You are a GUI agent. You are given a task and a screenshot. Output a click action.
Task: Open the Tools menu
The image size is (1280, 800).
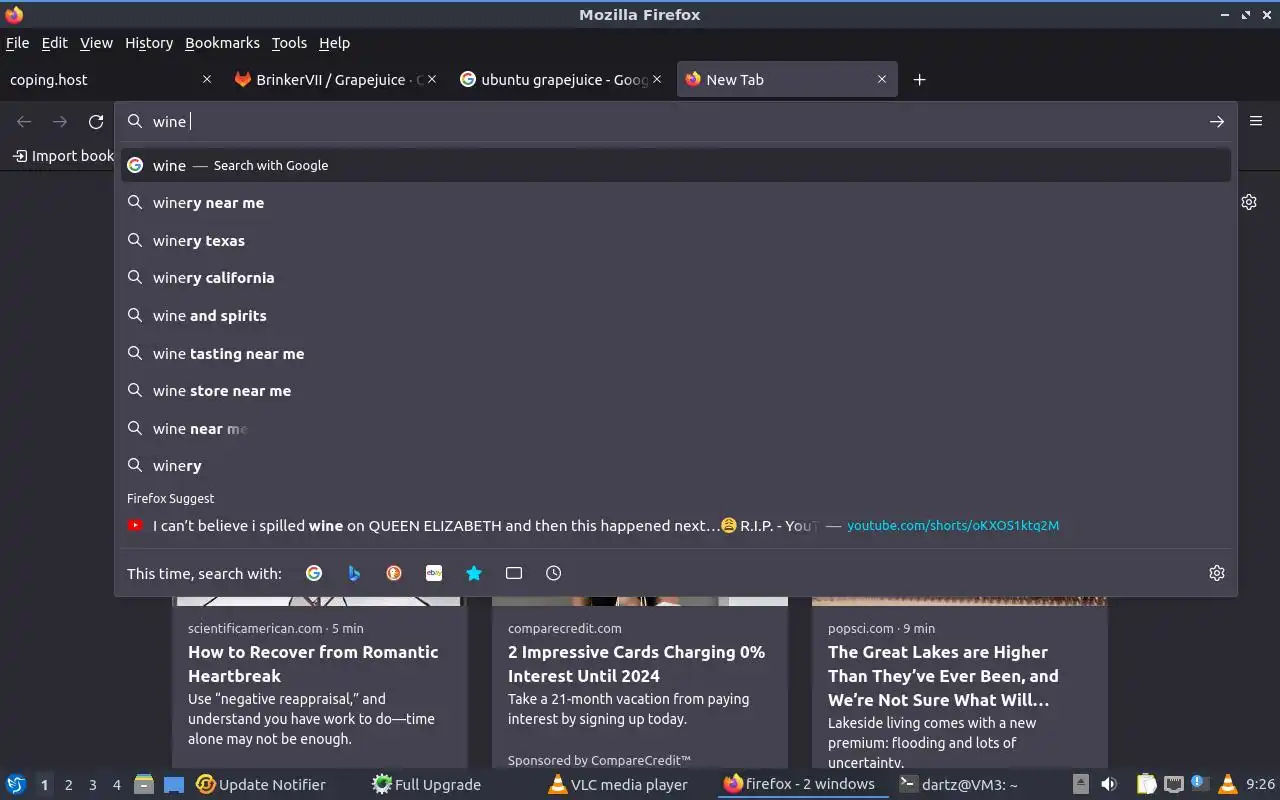pyautogui.click(x=289, y=43)
